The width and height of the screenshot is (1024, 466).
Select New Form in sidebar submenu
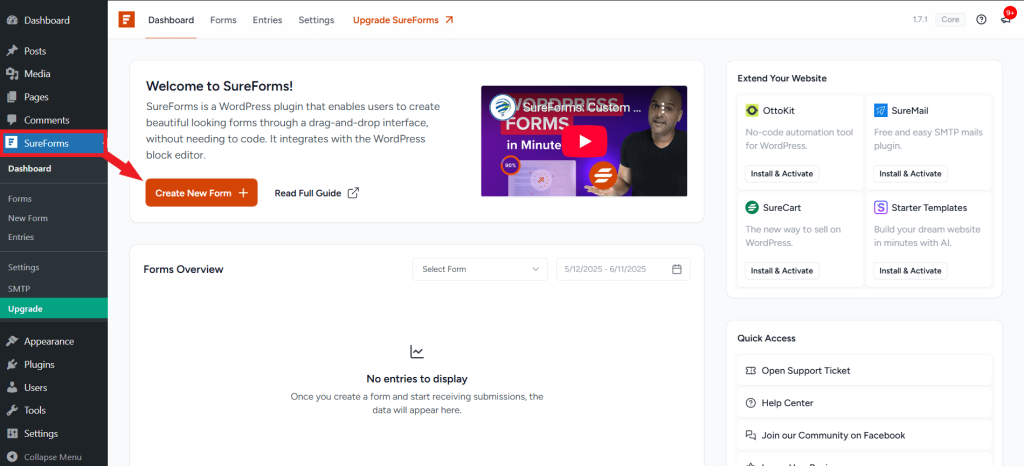pyautogui.click(x=27, y=218)
